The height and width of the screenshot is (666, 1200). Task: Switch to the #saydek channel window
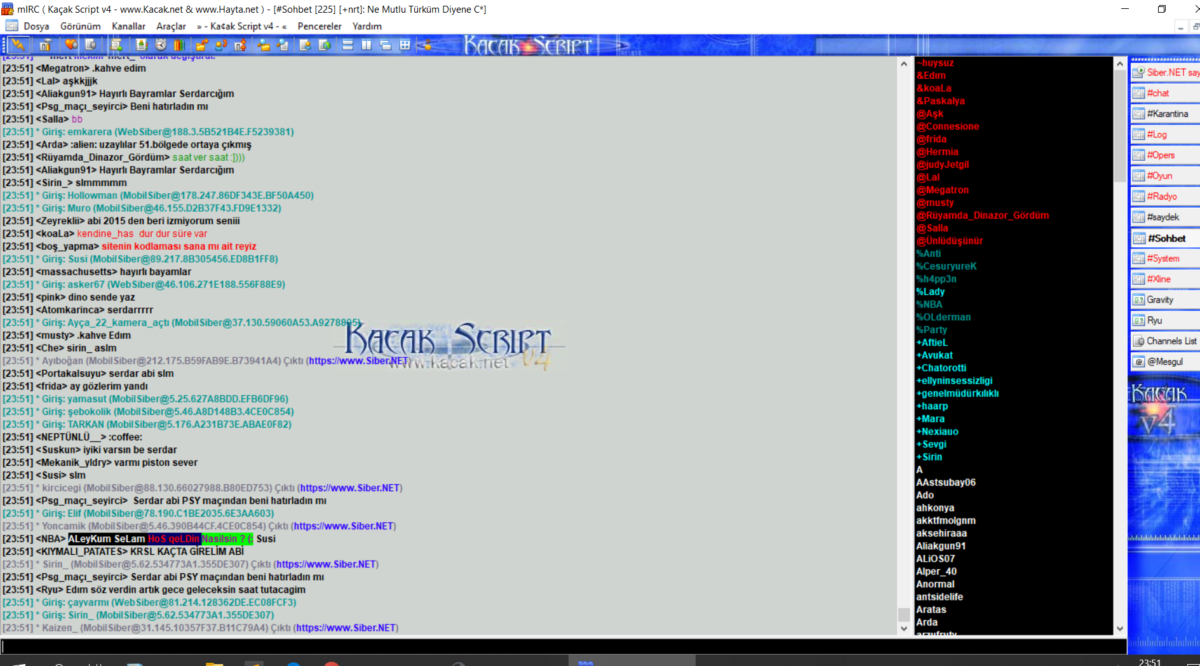1165,217
